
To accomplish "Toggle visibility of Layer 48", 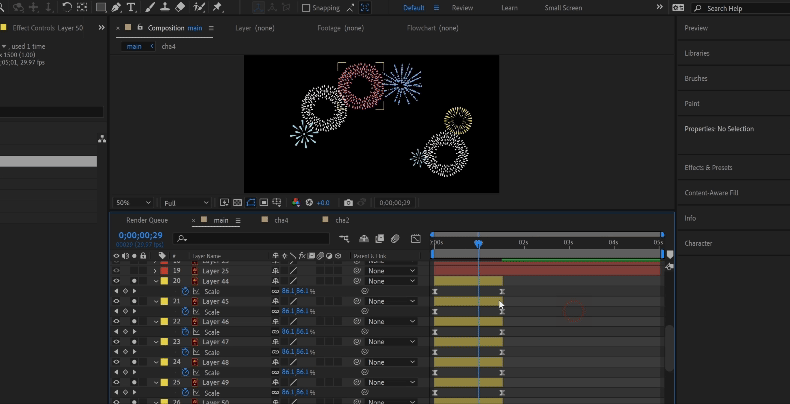I will tap(116, 362).
